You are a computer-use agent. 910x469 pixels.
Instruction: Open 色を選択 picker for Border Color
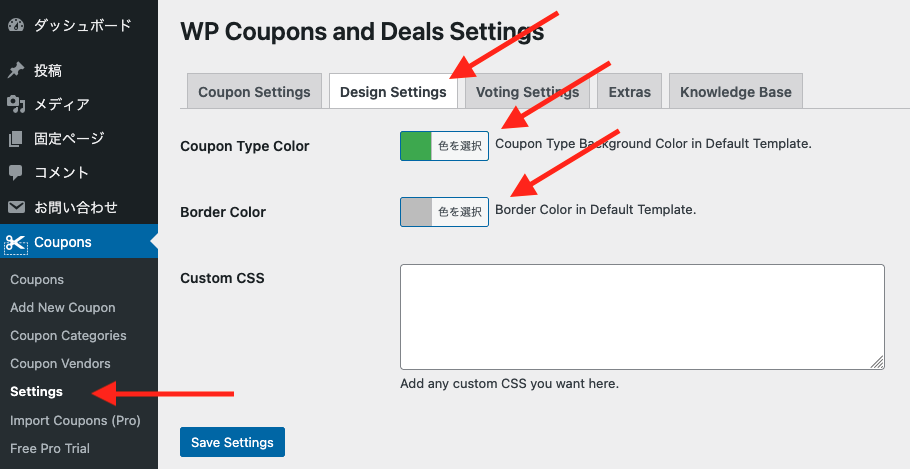[460, 212]
